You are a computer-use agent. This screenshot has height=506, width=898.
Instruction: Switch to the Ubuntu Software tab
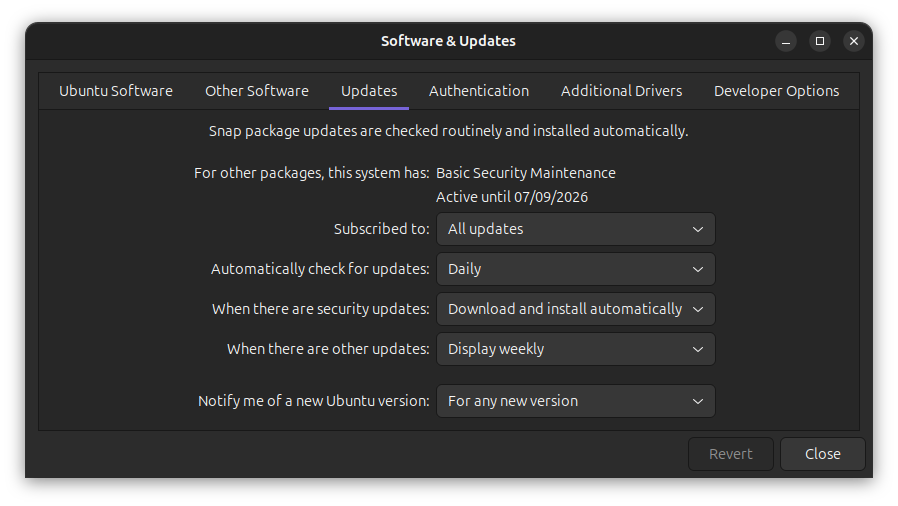coord(116,91)
